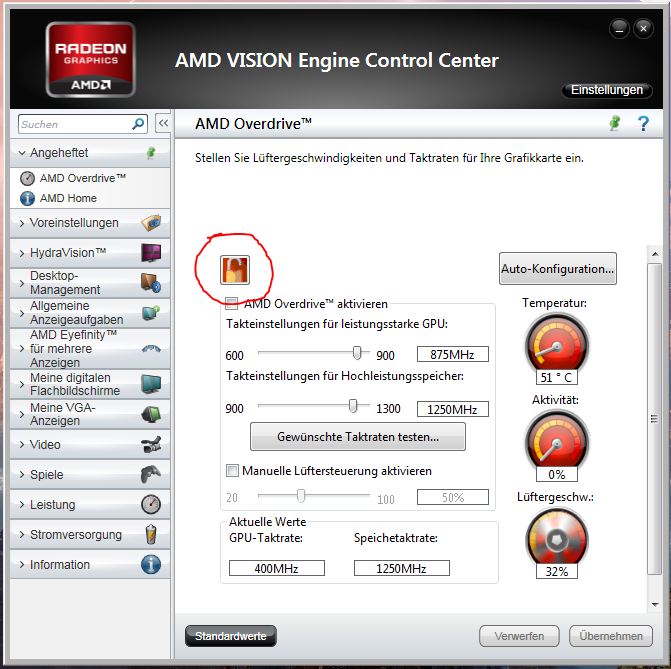This screenshot has height=669, width=671.
Task: Click the Stromversorgung battery icon
Action: click(x=151, y=534)
